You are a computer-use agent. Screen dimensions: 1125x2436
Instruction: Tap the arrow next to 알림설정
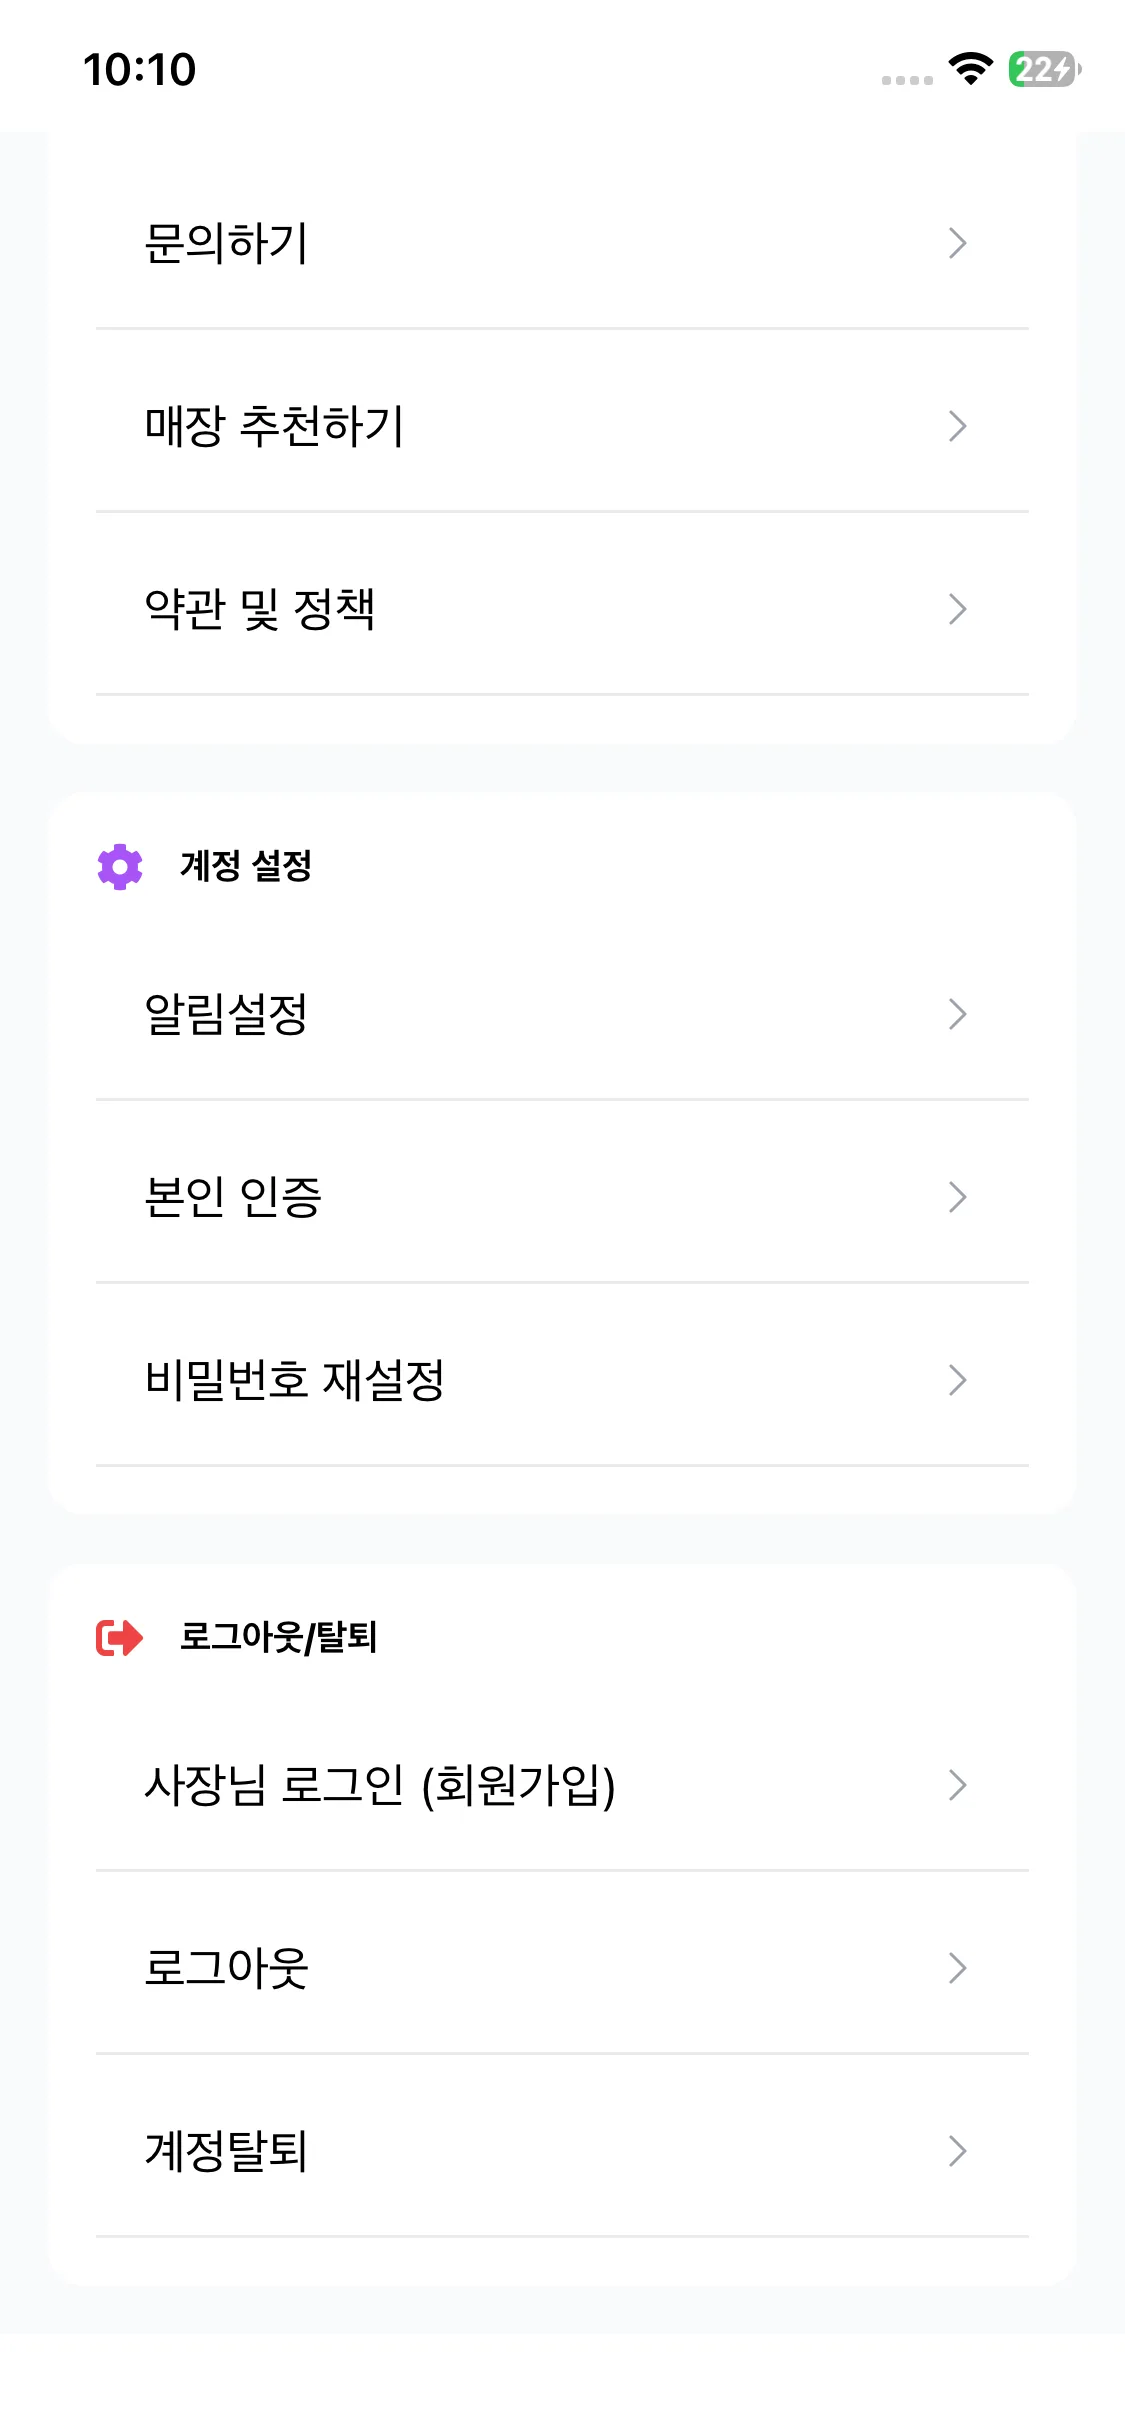click(x=957, y=1014)
